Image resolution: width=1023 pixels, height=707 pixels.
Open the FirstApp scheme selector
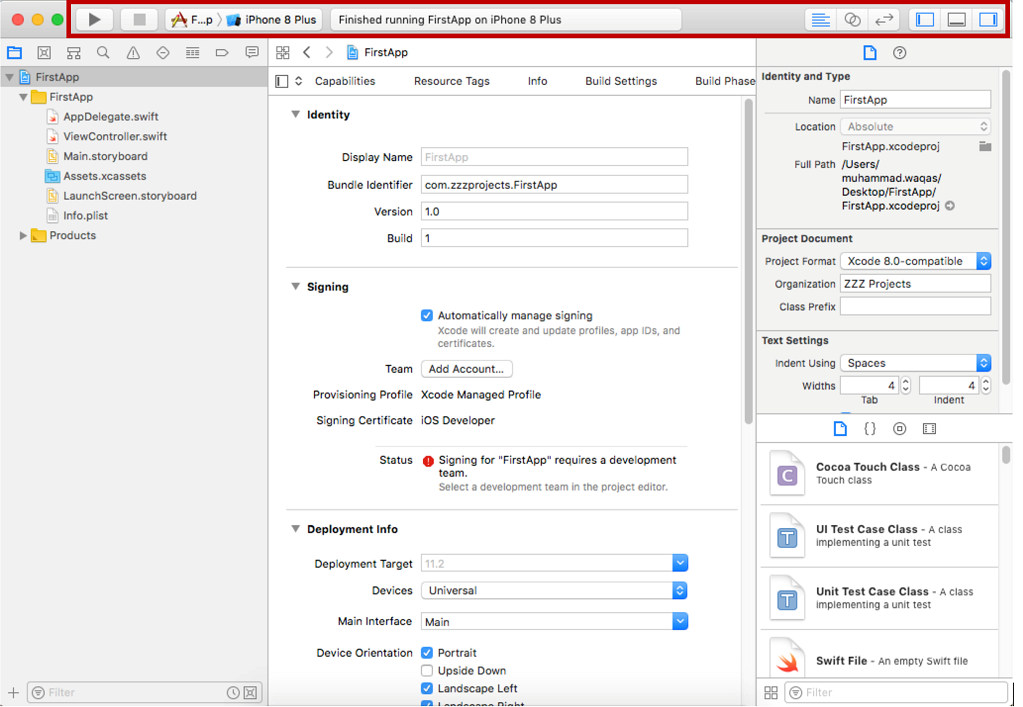(191, 20)
